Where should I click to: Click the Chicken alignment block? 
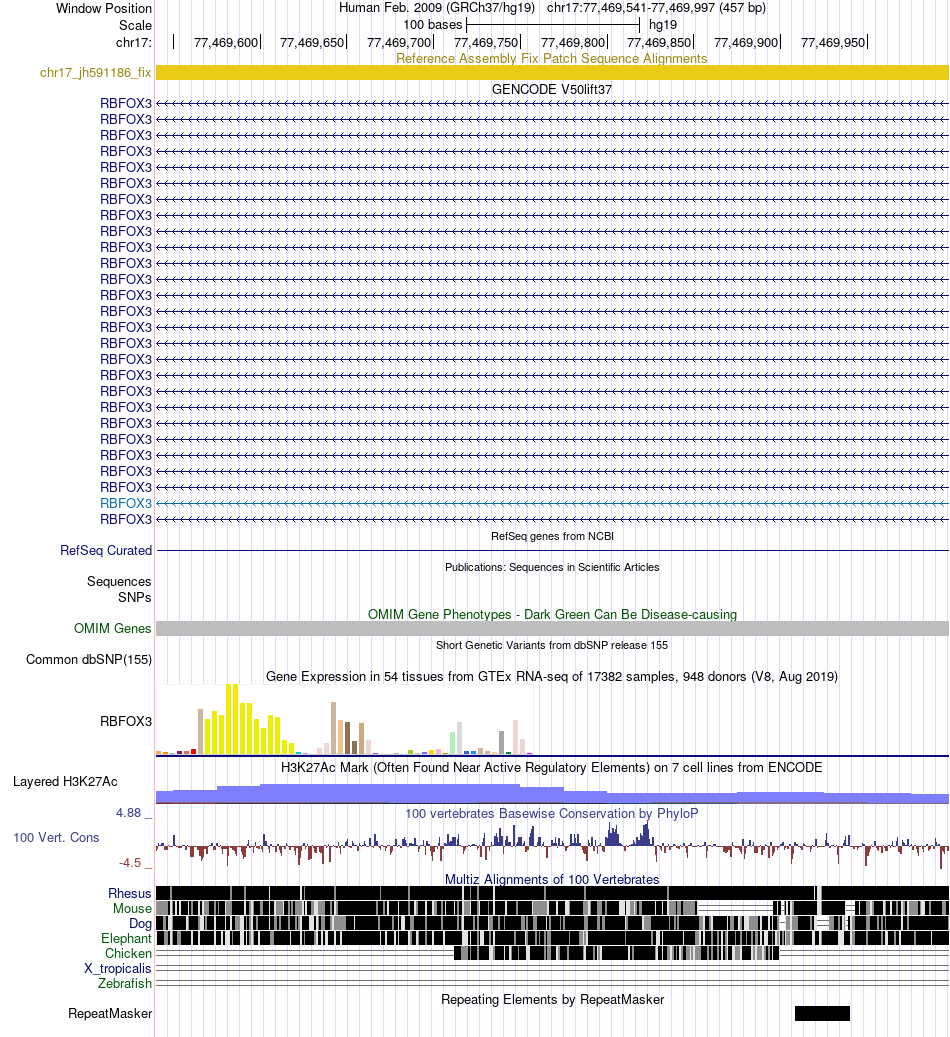617,953
